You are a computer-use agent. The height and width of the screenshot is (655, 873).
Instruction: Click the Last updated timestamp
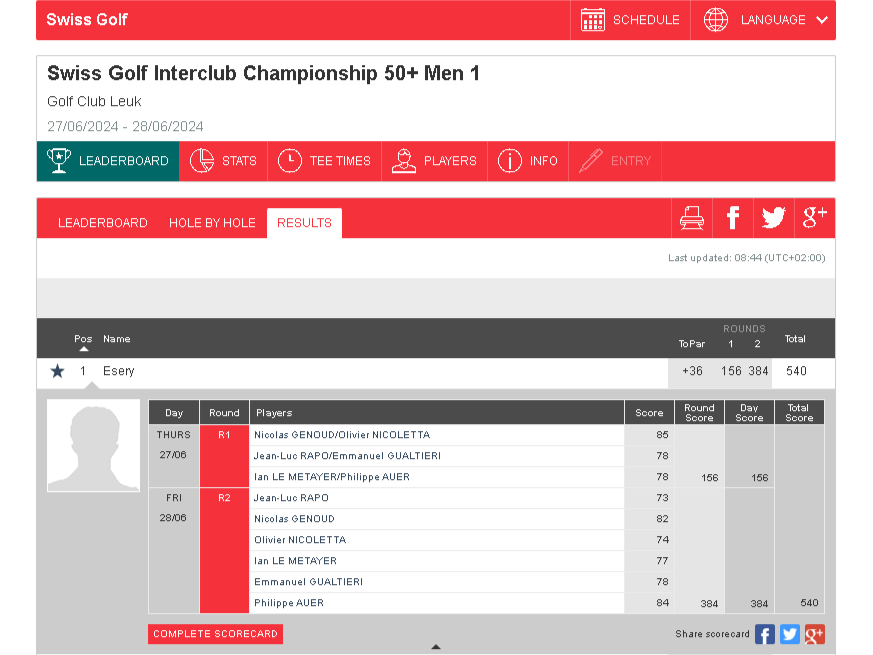[x=747, y=258]
